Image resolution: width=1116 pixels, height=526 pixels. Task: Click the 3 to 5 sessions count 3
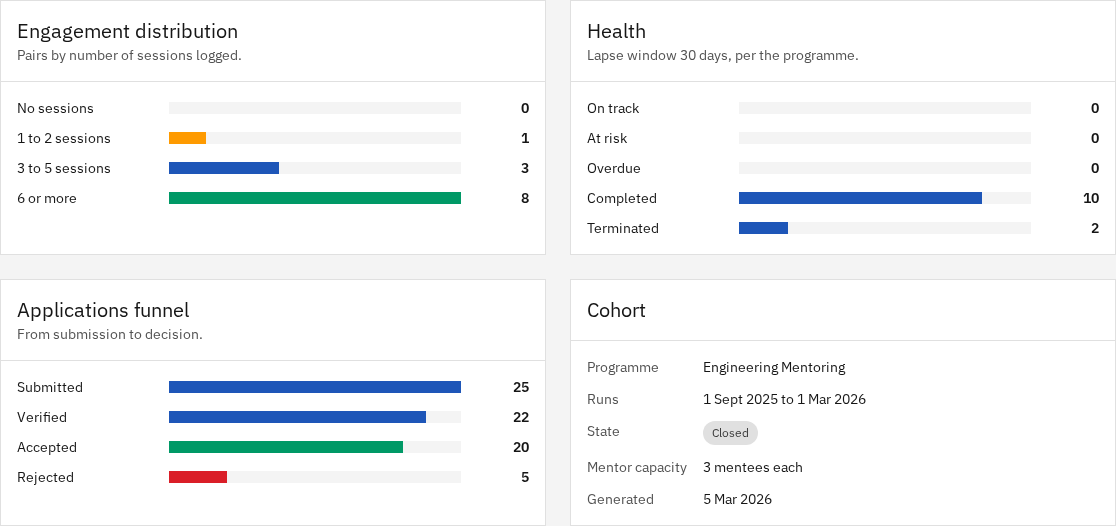click(525, 168)
